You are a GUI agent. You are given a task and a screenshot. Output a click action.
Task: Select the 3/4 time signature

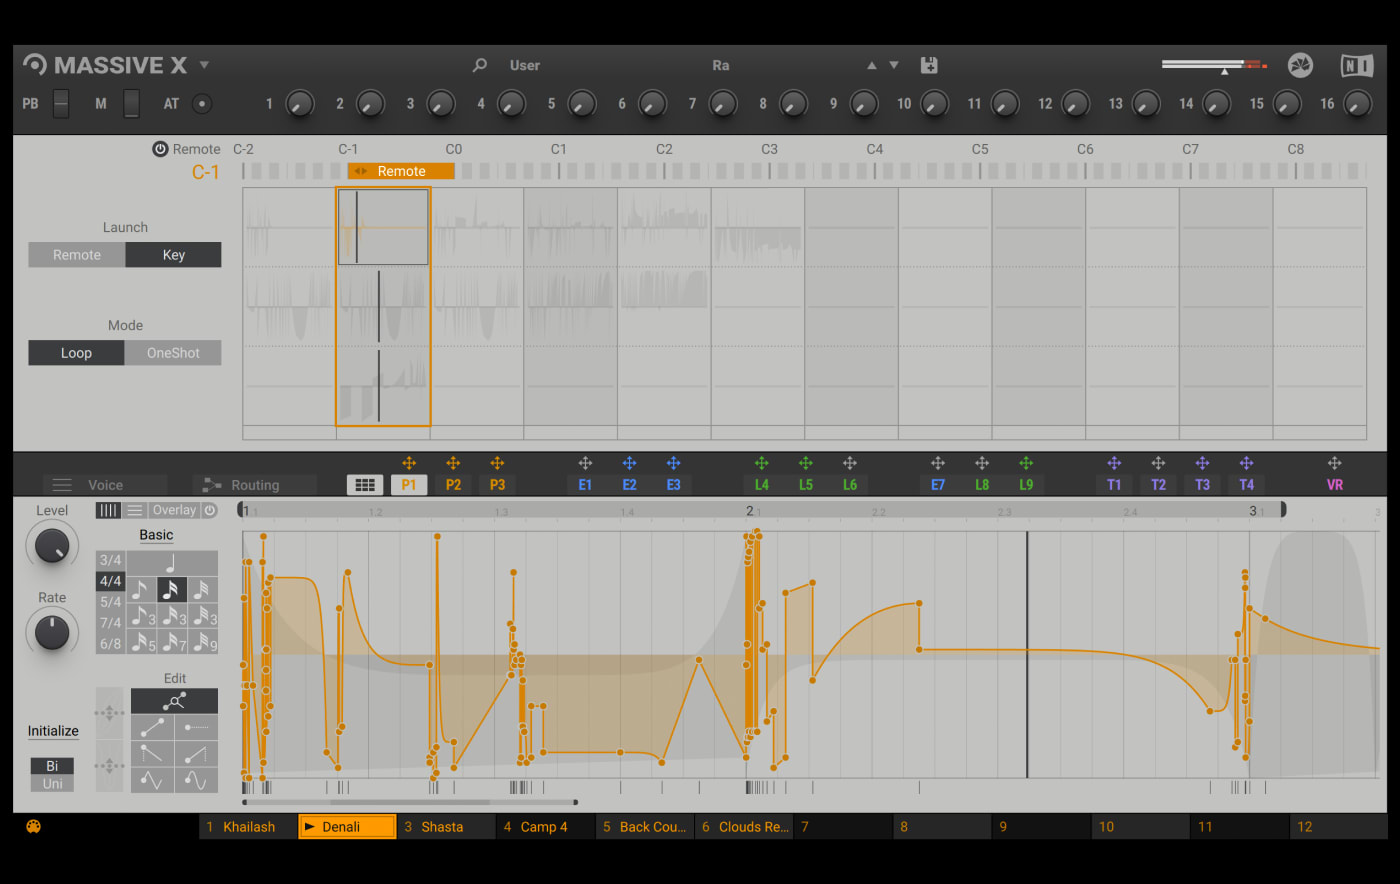pyautogui.click(x=110, y=560)
